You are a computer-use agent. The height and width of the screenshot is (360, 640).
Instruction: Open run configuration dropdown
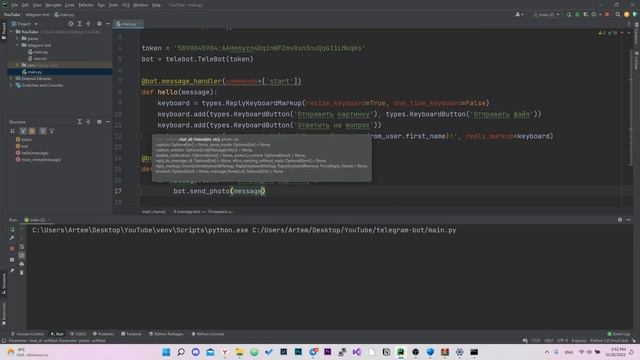coord(547,14)
